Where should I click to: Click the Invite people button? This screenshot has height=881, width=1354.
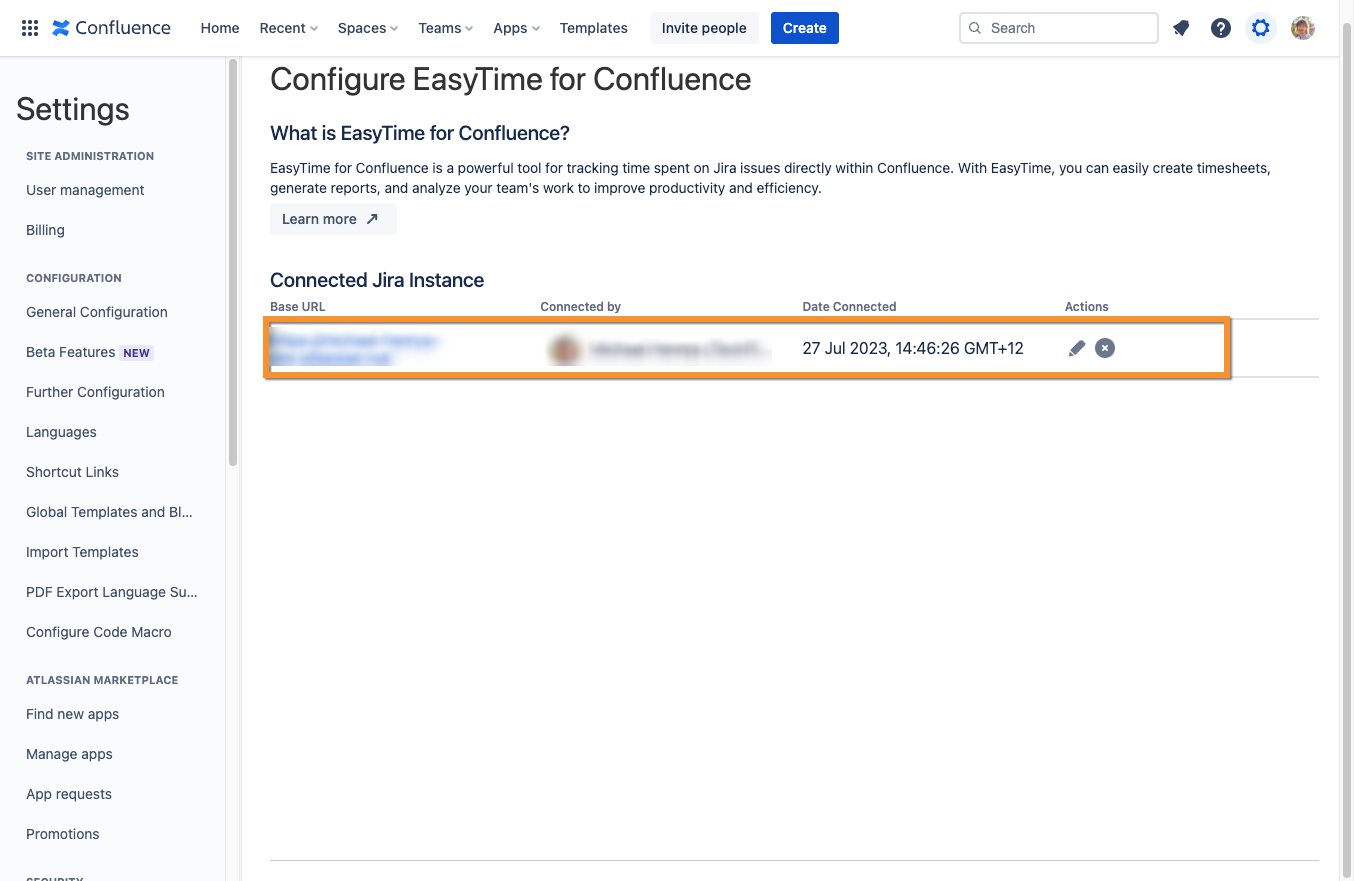[704, 28]
